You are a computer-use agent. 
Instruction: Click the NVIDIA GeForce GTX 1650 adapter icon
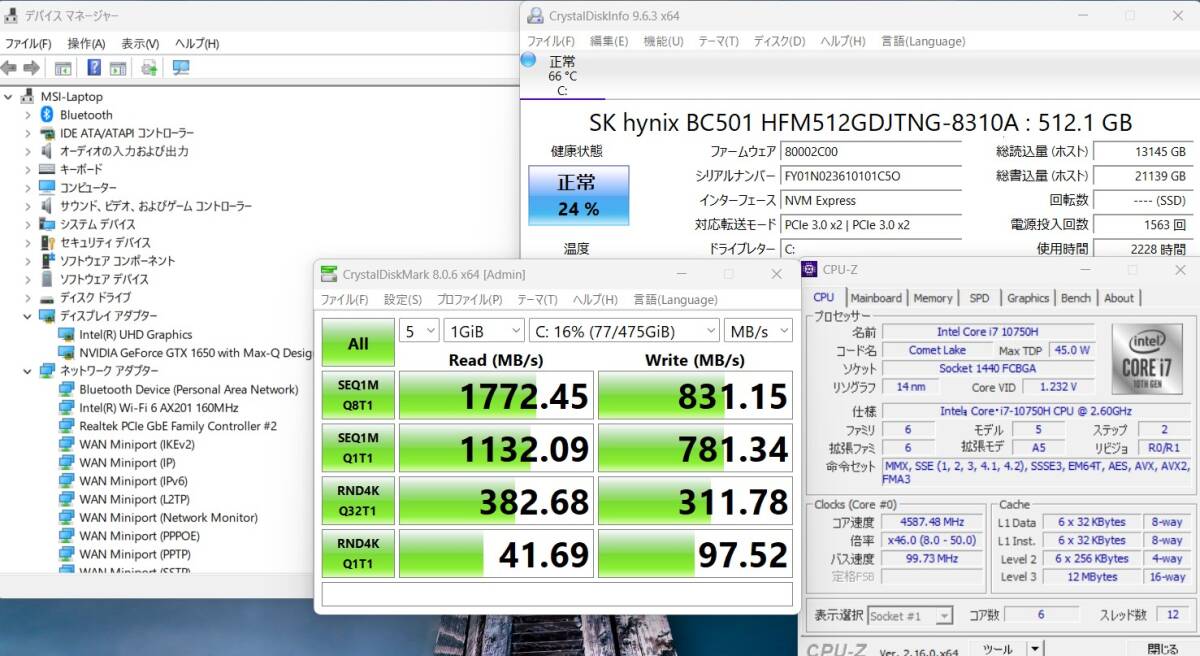tap(67, 353)
